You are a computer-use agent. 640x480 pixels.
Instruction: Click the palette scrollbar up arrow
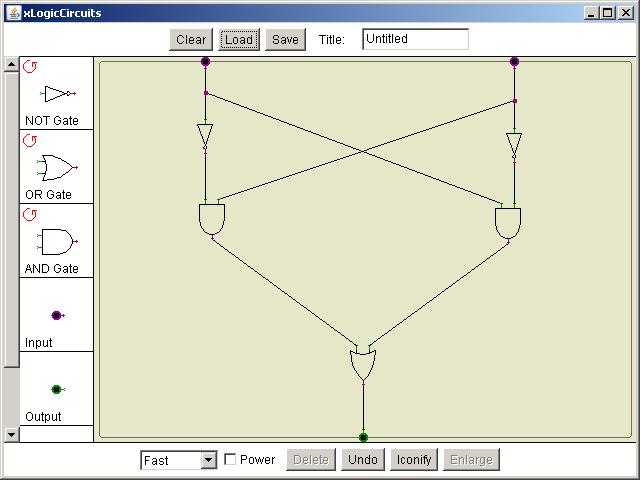(11, 64)
